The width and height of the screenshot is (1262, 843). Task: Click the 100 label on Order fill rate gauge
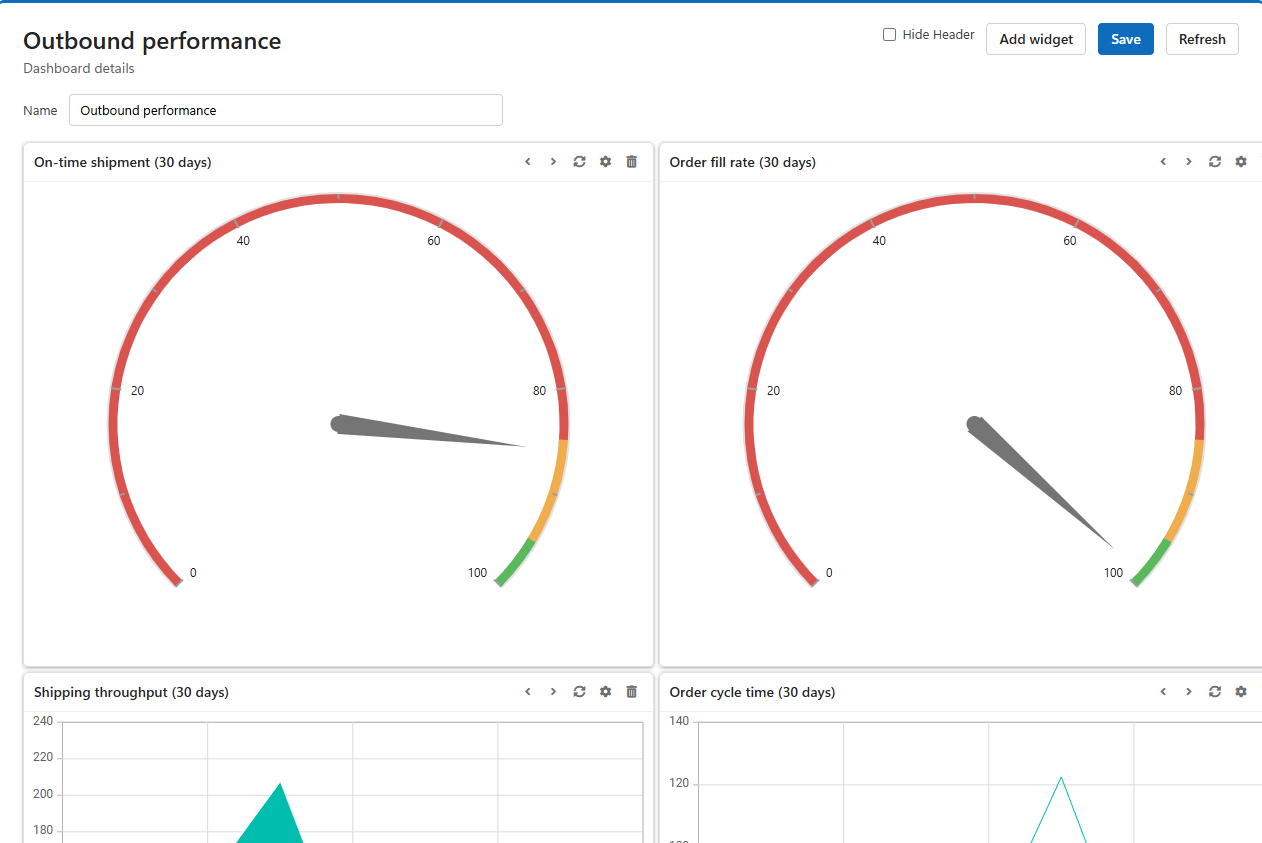pos(1113,573)
